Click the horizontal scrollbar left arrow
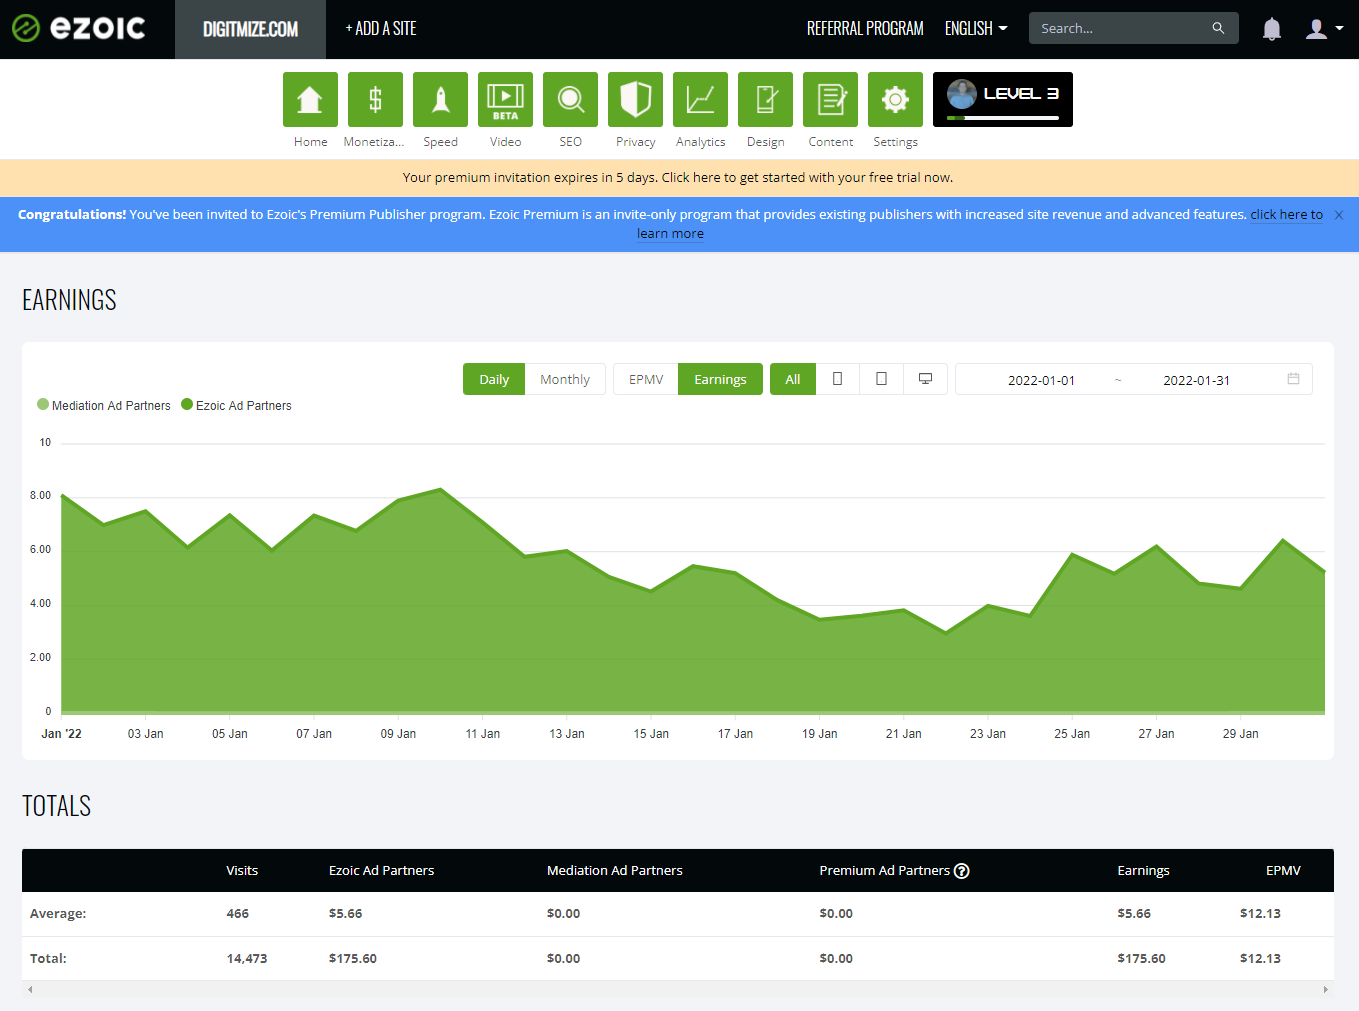Image resolution: width=1359 pixels, height=1011 pixels. tap(30, 989)
